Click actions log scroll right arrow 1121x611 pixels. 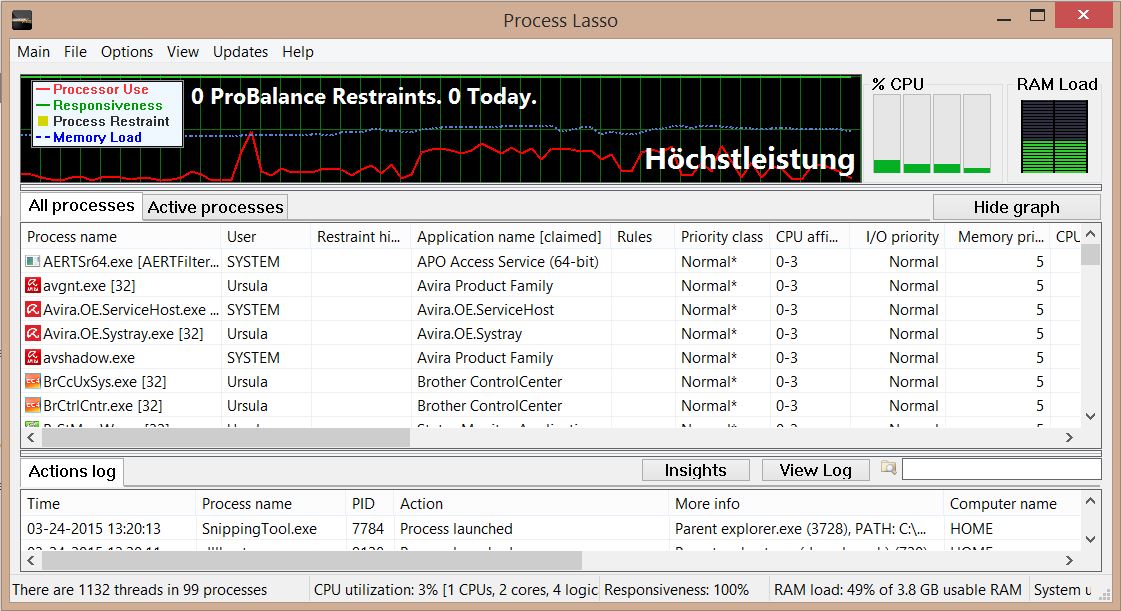1070,560
